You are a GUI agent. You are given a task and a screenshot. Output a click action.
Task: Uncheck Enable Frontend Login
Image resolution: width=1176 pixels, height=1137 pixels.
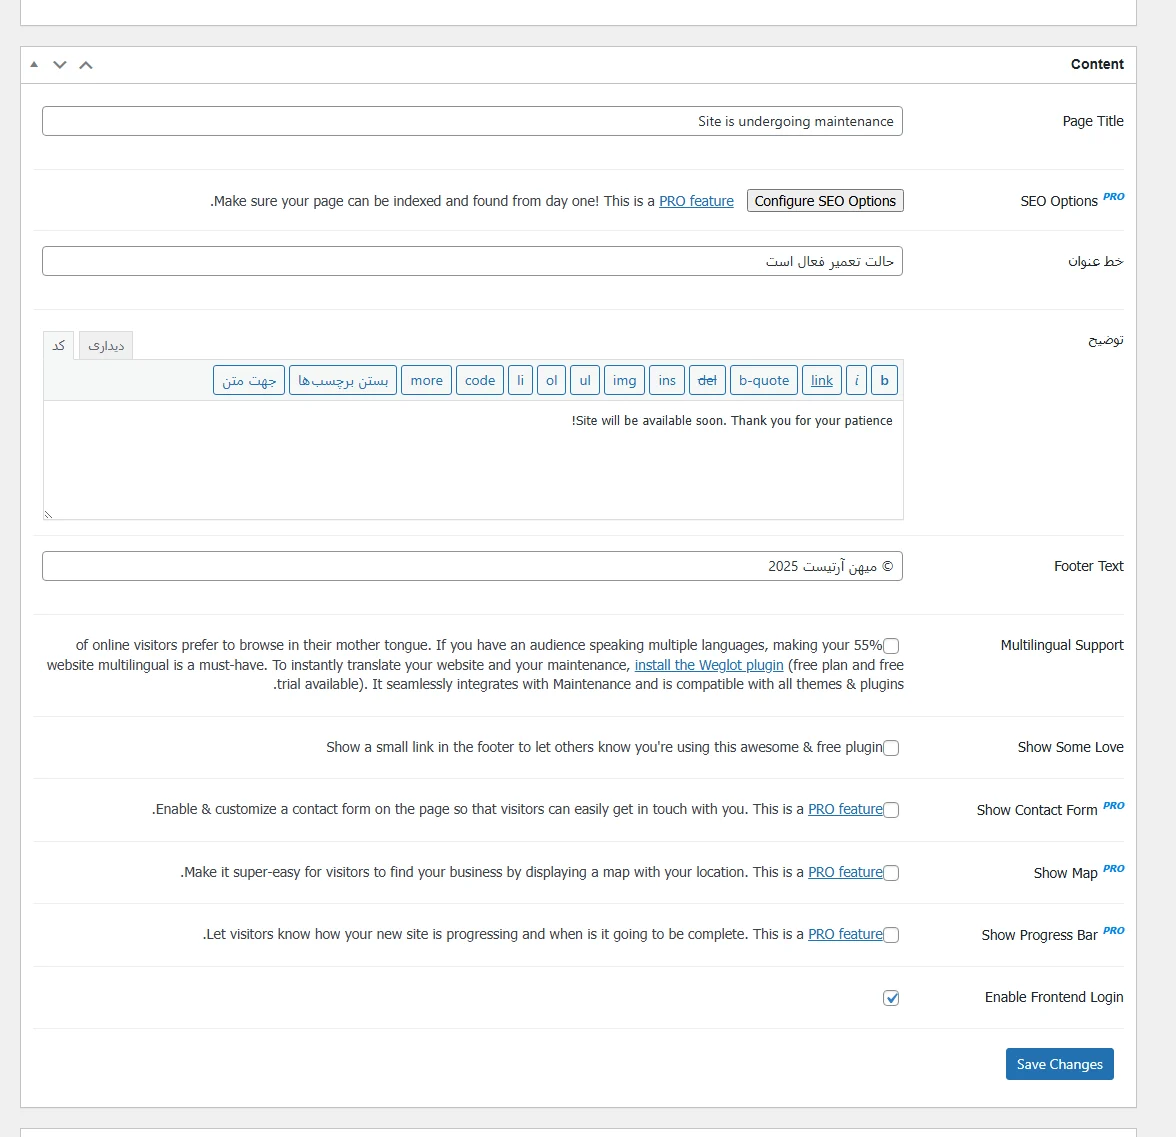[x=891, y=998]
